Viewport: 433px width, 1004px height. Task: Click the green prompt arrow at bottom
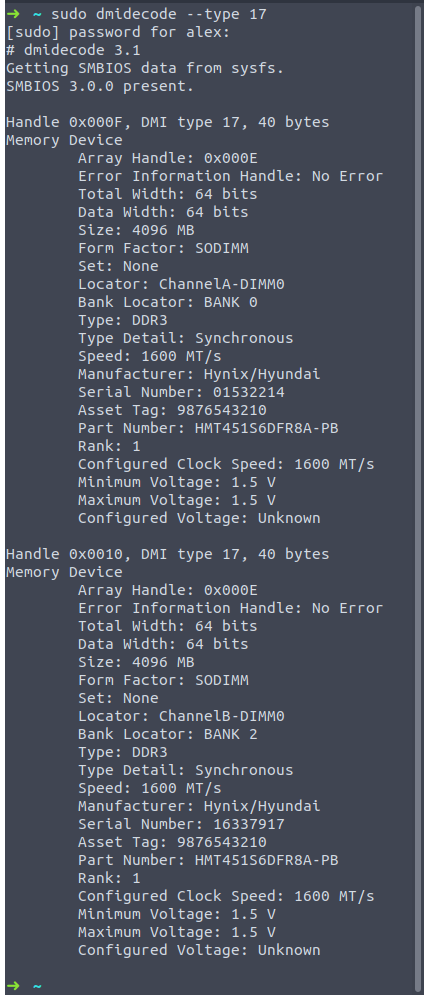[x=13, y=986]
